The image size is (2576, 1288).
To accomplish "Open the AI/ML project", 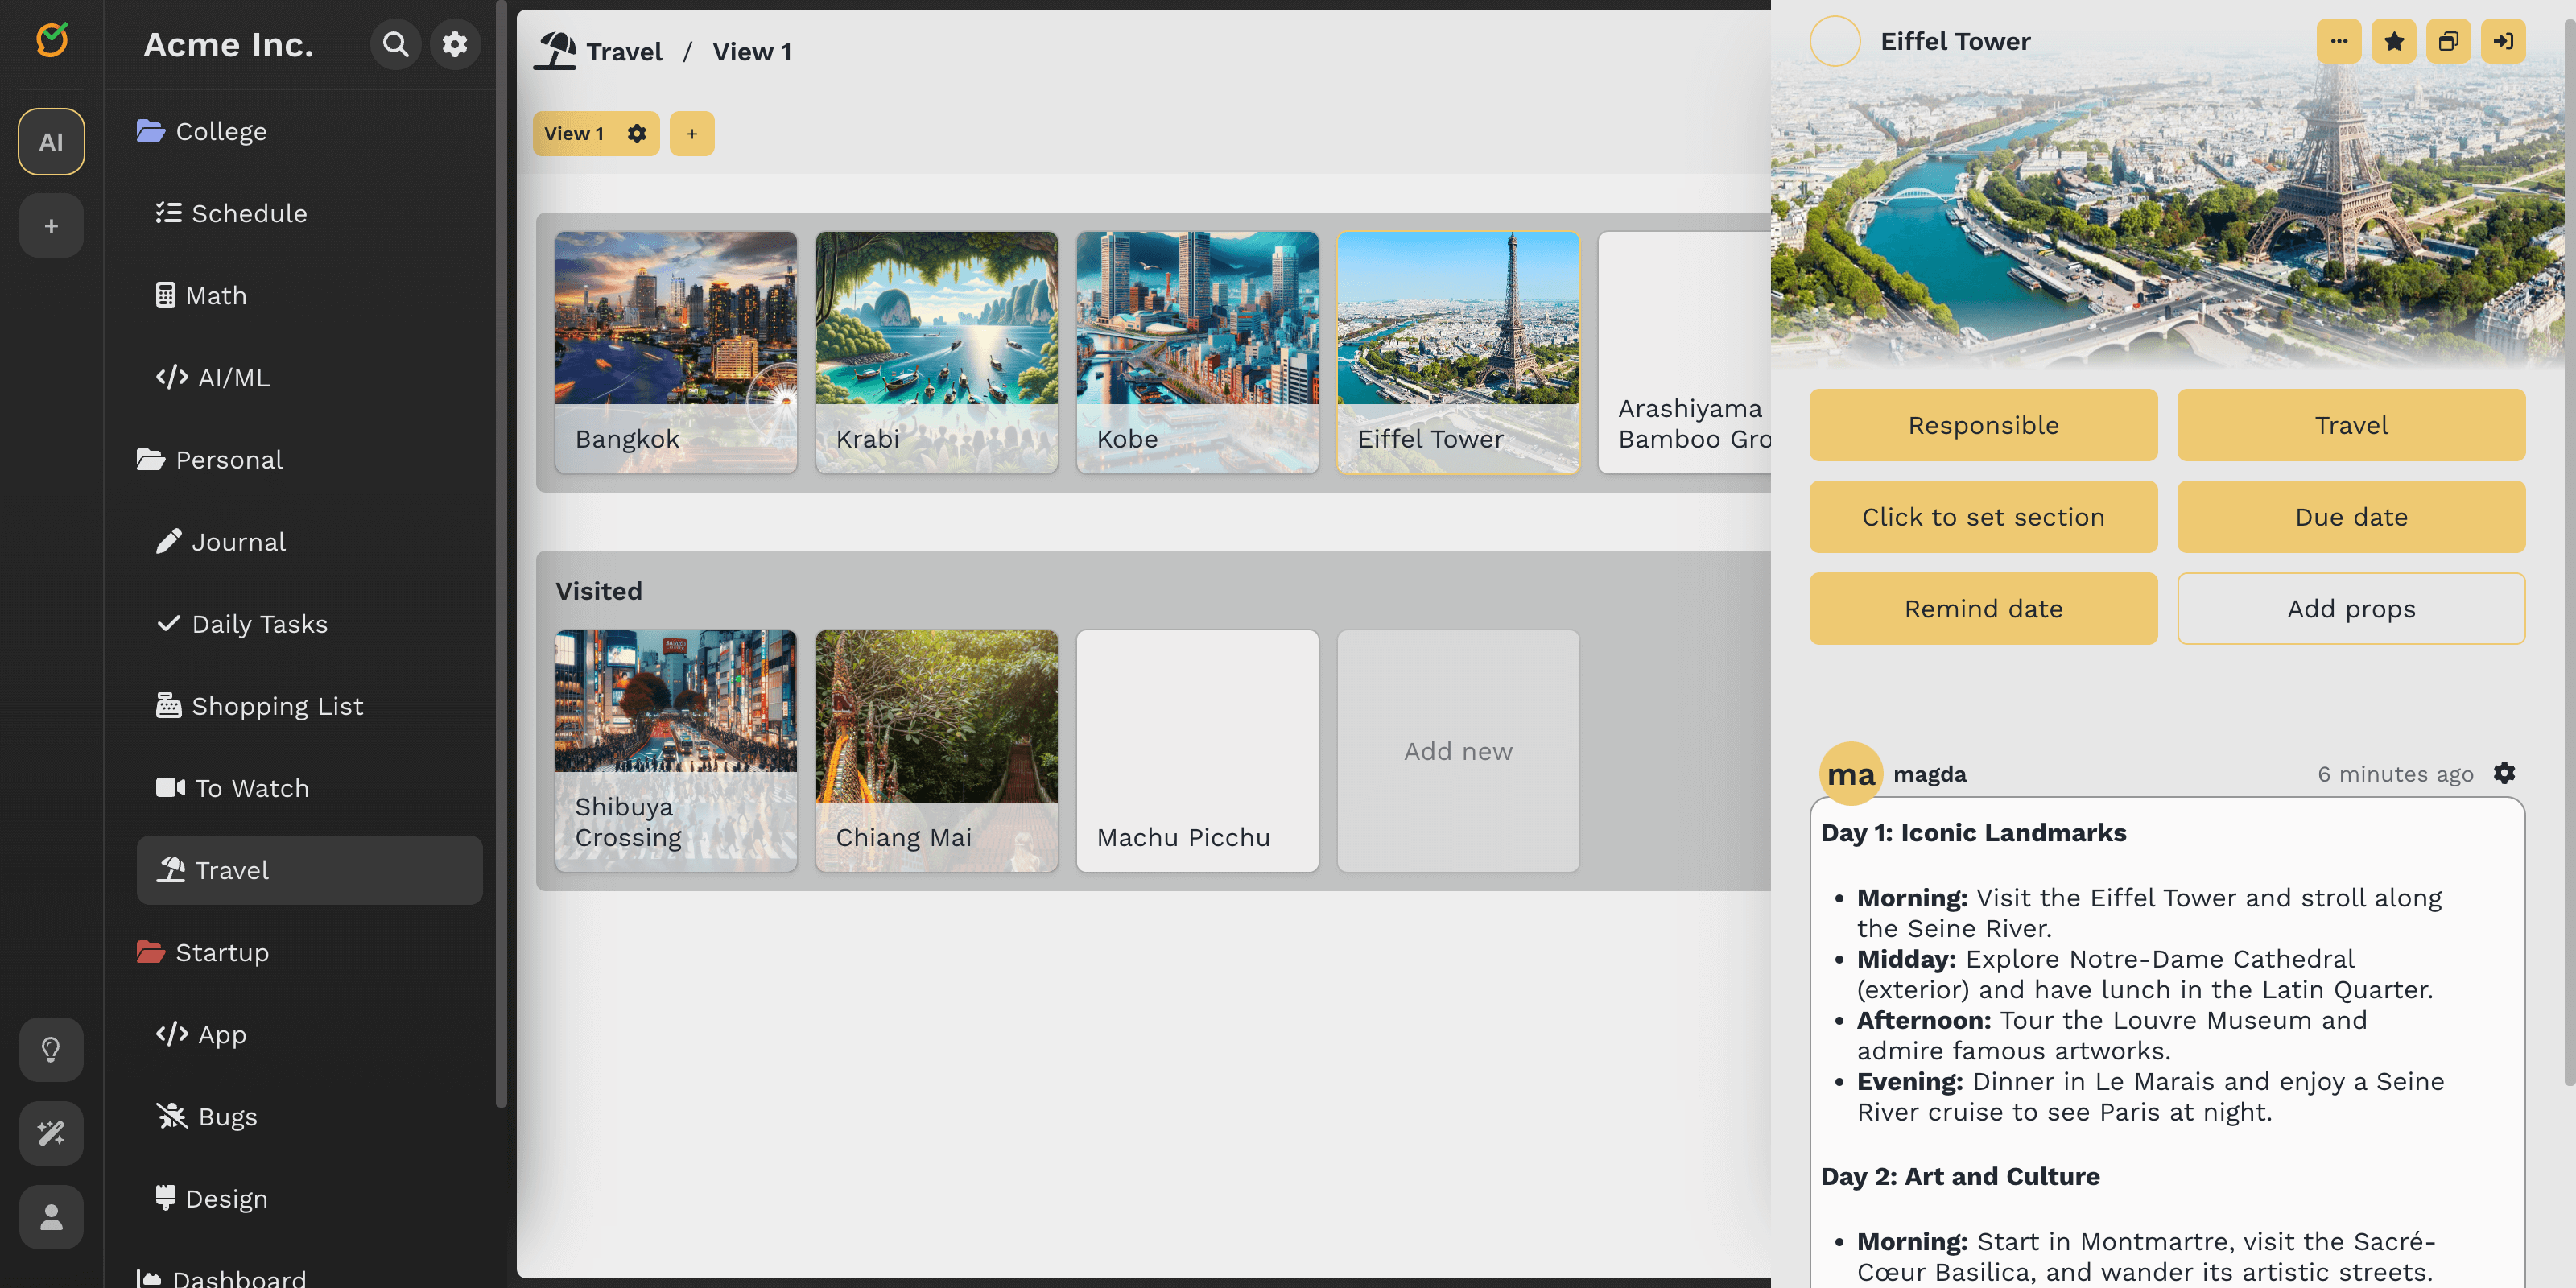I will coord(310,377).
